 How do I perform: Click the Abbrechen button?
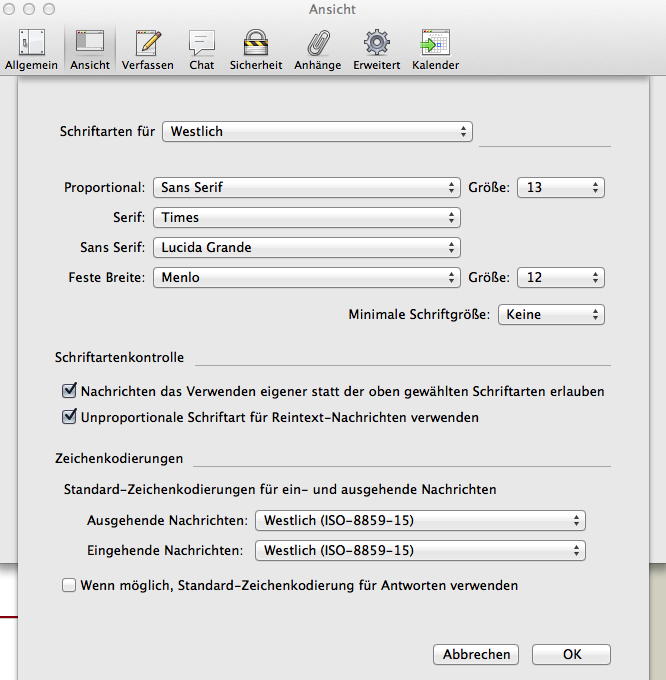pos(477,655)
